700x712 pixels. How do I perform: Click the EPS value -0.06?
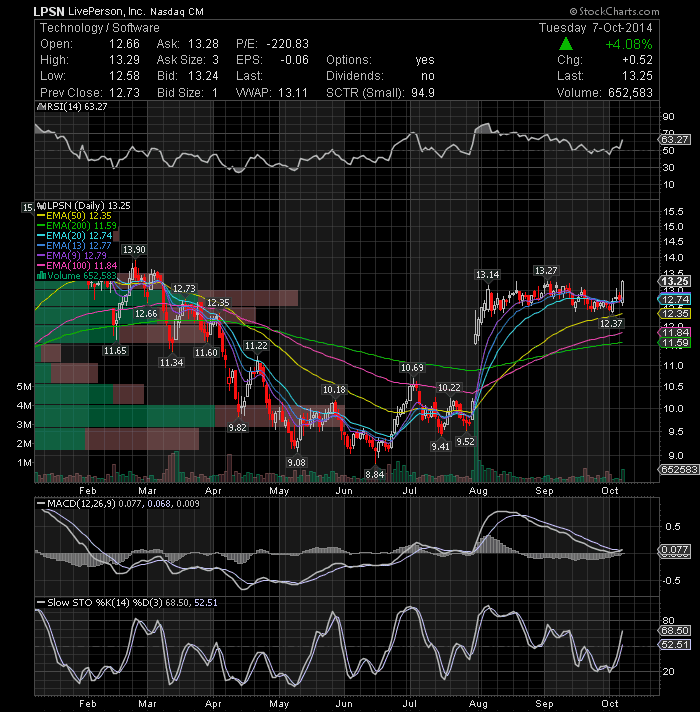295,60
